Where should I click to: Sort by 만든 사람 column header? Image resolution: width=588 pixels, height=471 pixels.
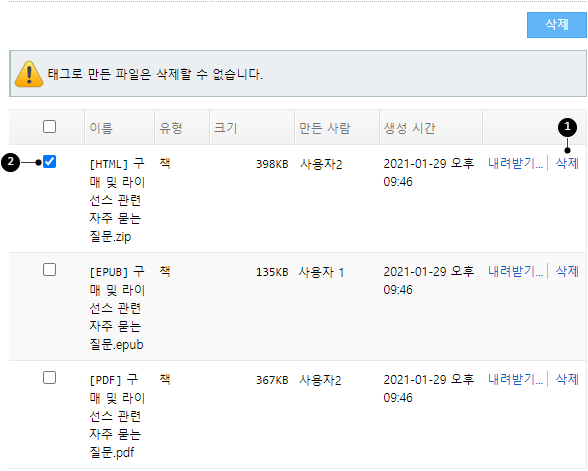[x=325, y=128]
